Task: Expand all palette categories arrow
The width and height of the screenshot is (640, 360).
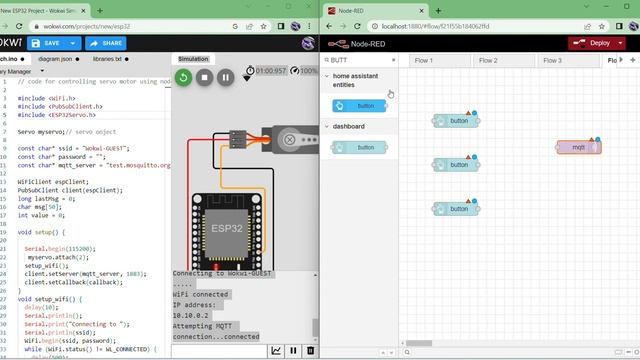Action: tap(391, 353)
